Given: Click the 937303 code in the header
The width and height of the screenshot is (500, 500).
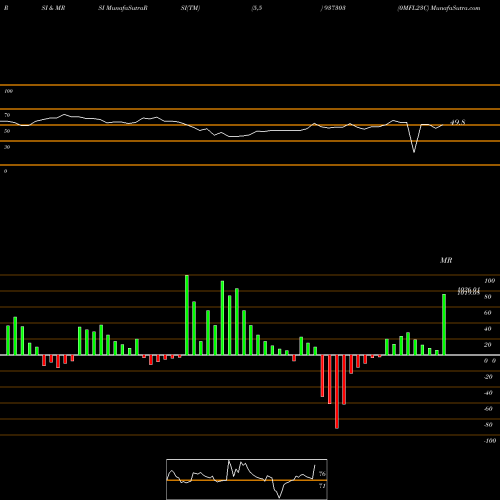Looking at the screenshot, I should 334,8.
